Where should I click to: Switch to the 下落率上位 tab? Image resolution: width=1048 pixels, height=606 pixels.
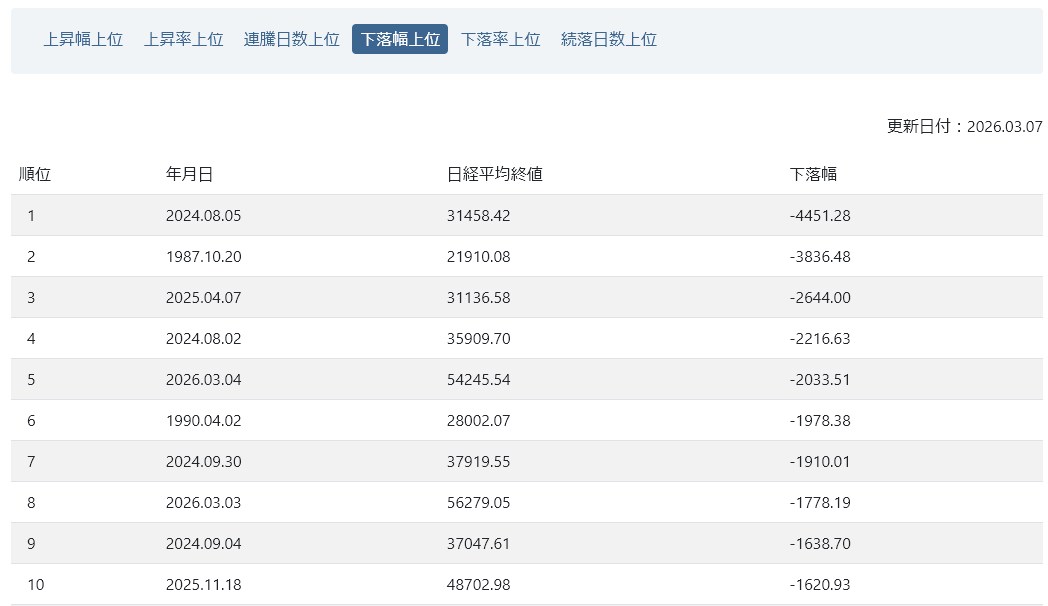(500, 39)
